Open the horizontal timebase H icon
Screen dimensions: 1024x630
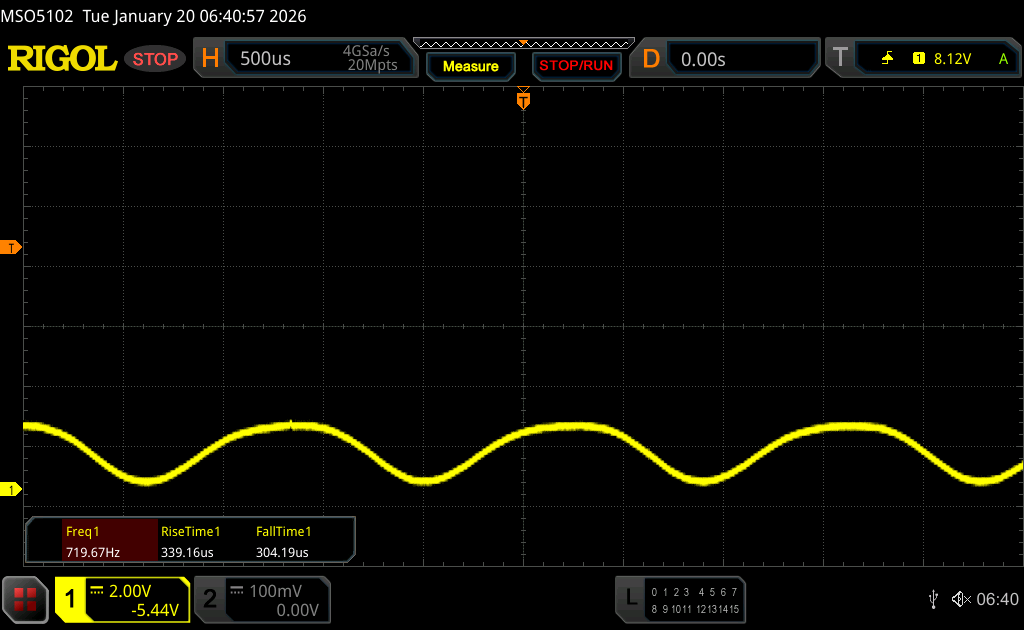[x=210, y=59]
